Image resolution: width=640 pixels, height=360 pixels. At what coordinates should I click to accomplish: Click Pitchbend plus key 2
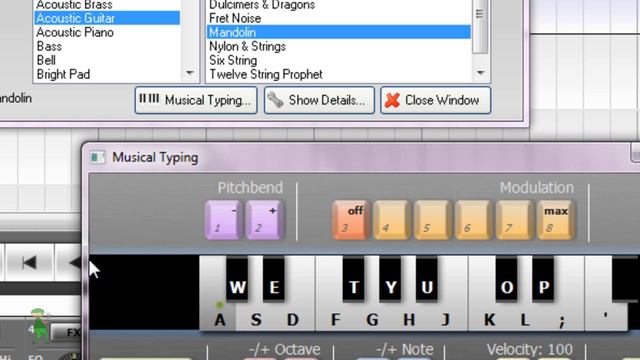tap(264, 220)
